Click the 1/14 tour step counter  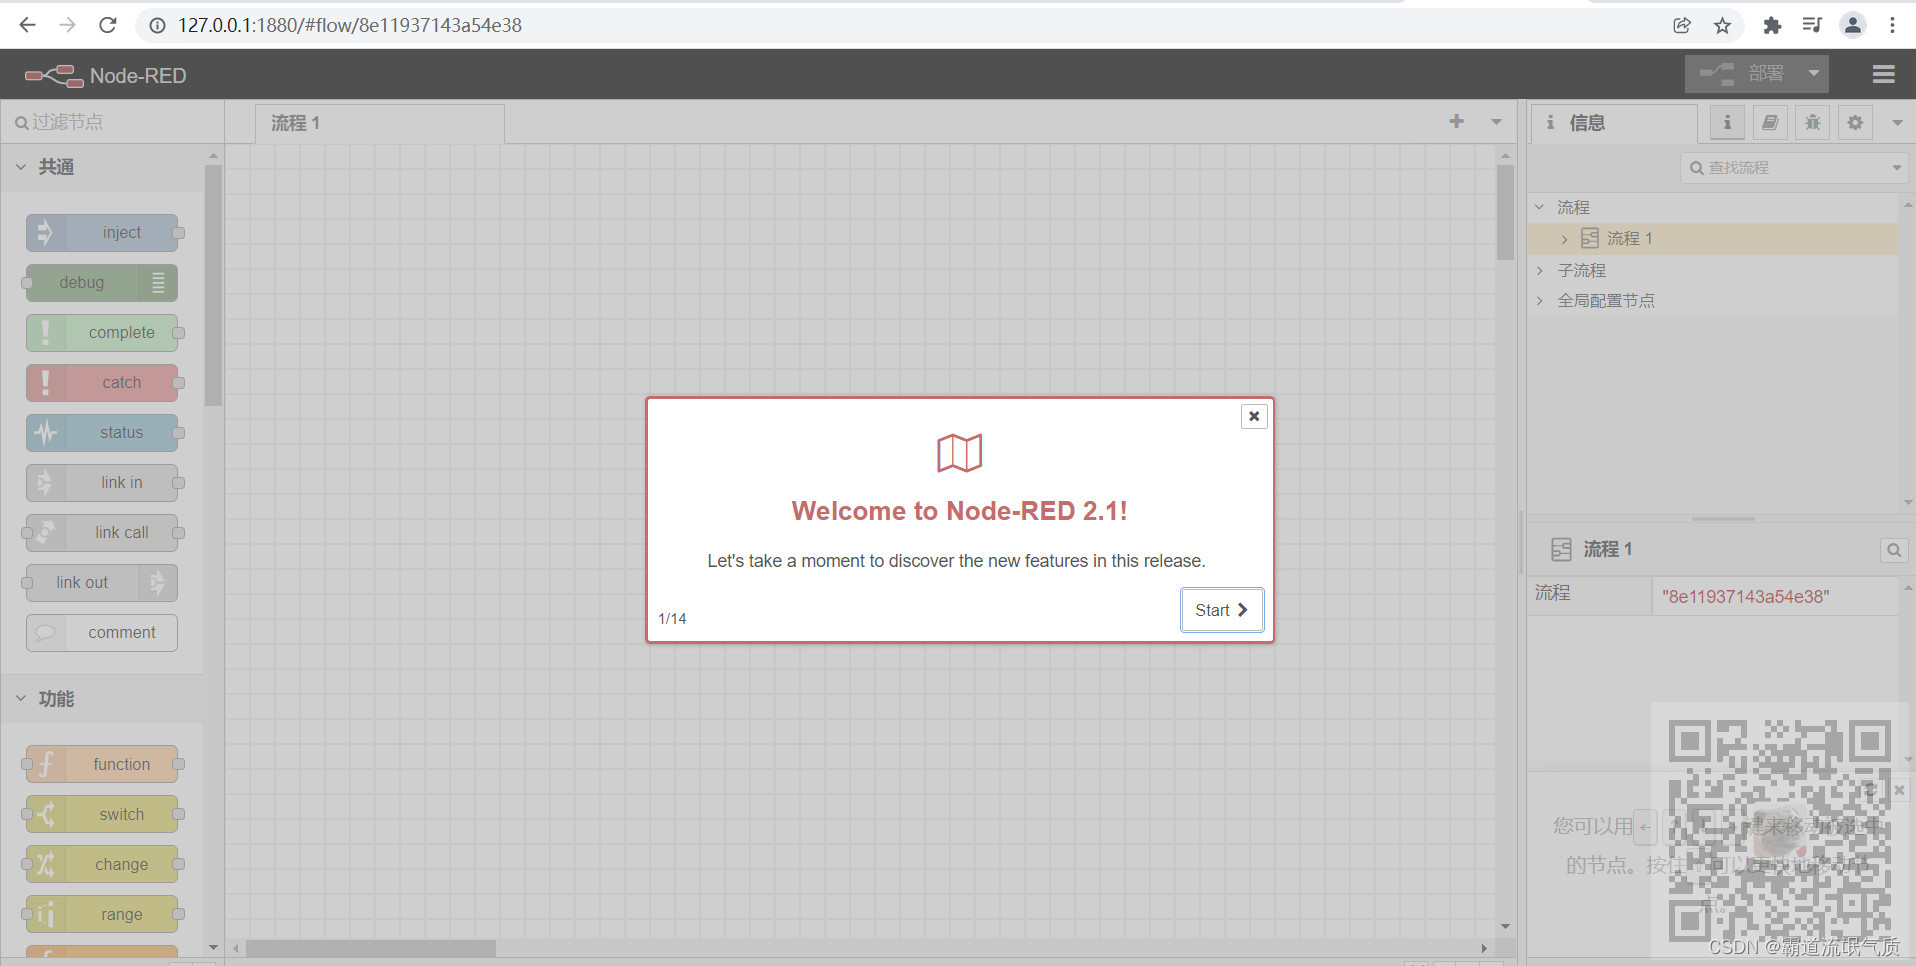click(672, 619)
